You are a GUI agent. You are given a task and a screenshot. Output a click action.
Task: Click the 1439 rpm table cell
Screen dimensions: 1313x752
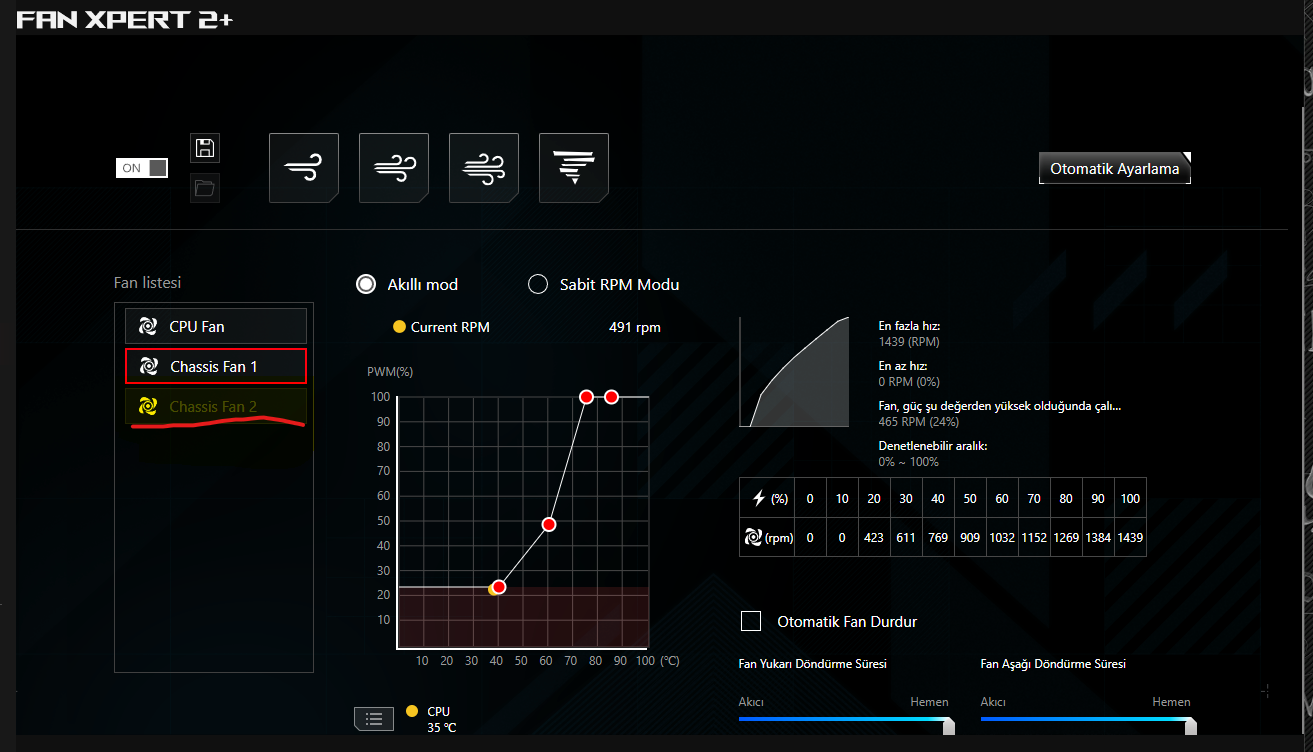pyautogui.click(x=1131, y=537)
